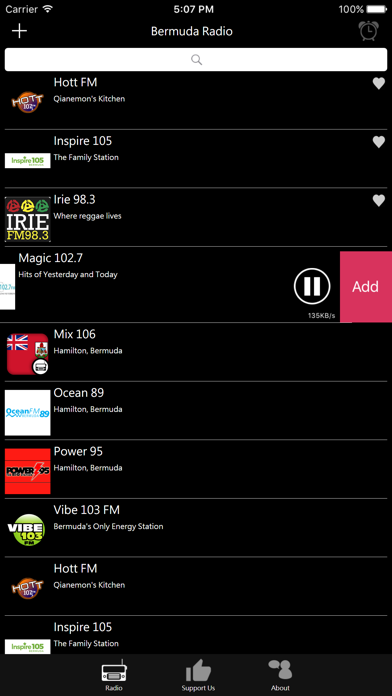
Task: Toggle the heart for Irie 98.3
Action: pyautogui.click(x=378, y=201)
